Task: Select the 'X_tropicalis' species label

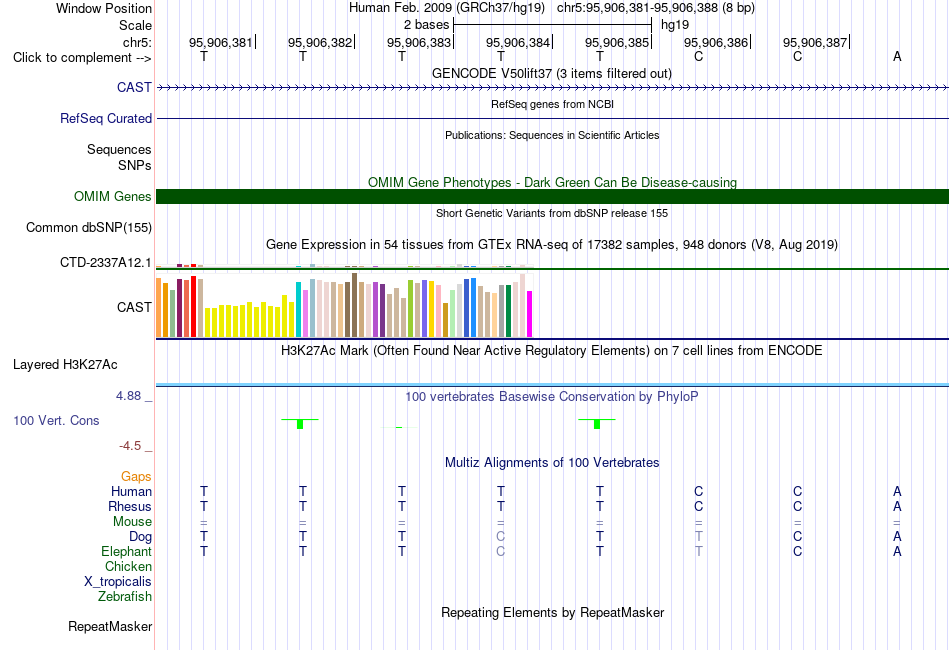Action: [118, 582]
